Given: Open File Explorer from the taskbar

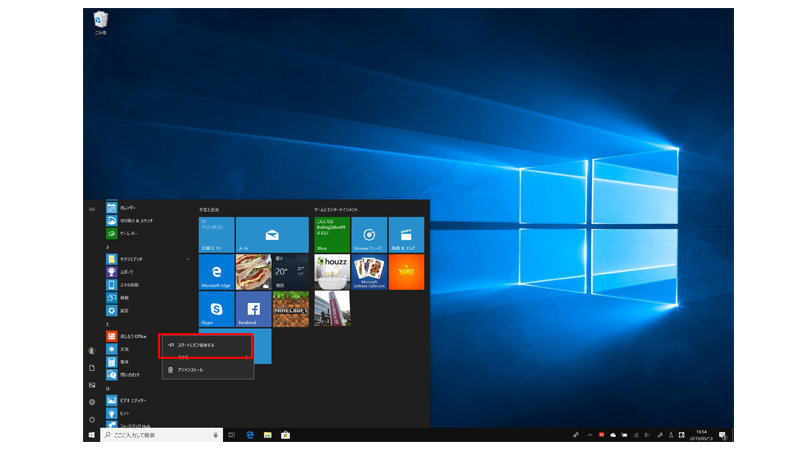Looking at the screenshot, I should click(x=268, y=435).
